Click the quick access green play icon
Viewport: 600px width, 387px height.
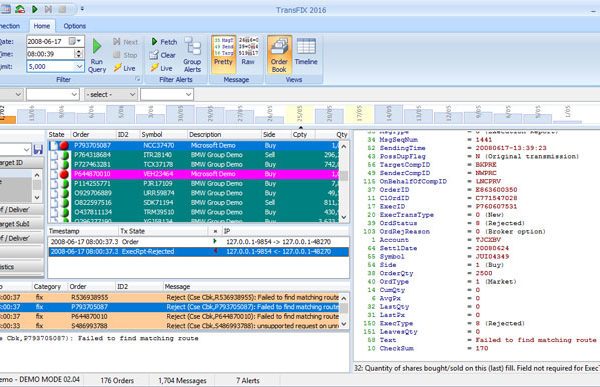click(34, 9)
